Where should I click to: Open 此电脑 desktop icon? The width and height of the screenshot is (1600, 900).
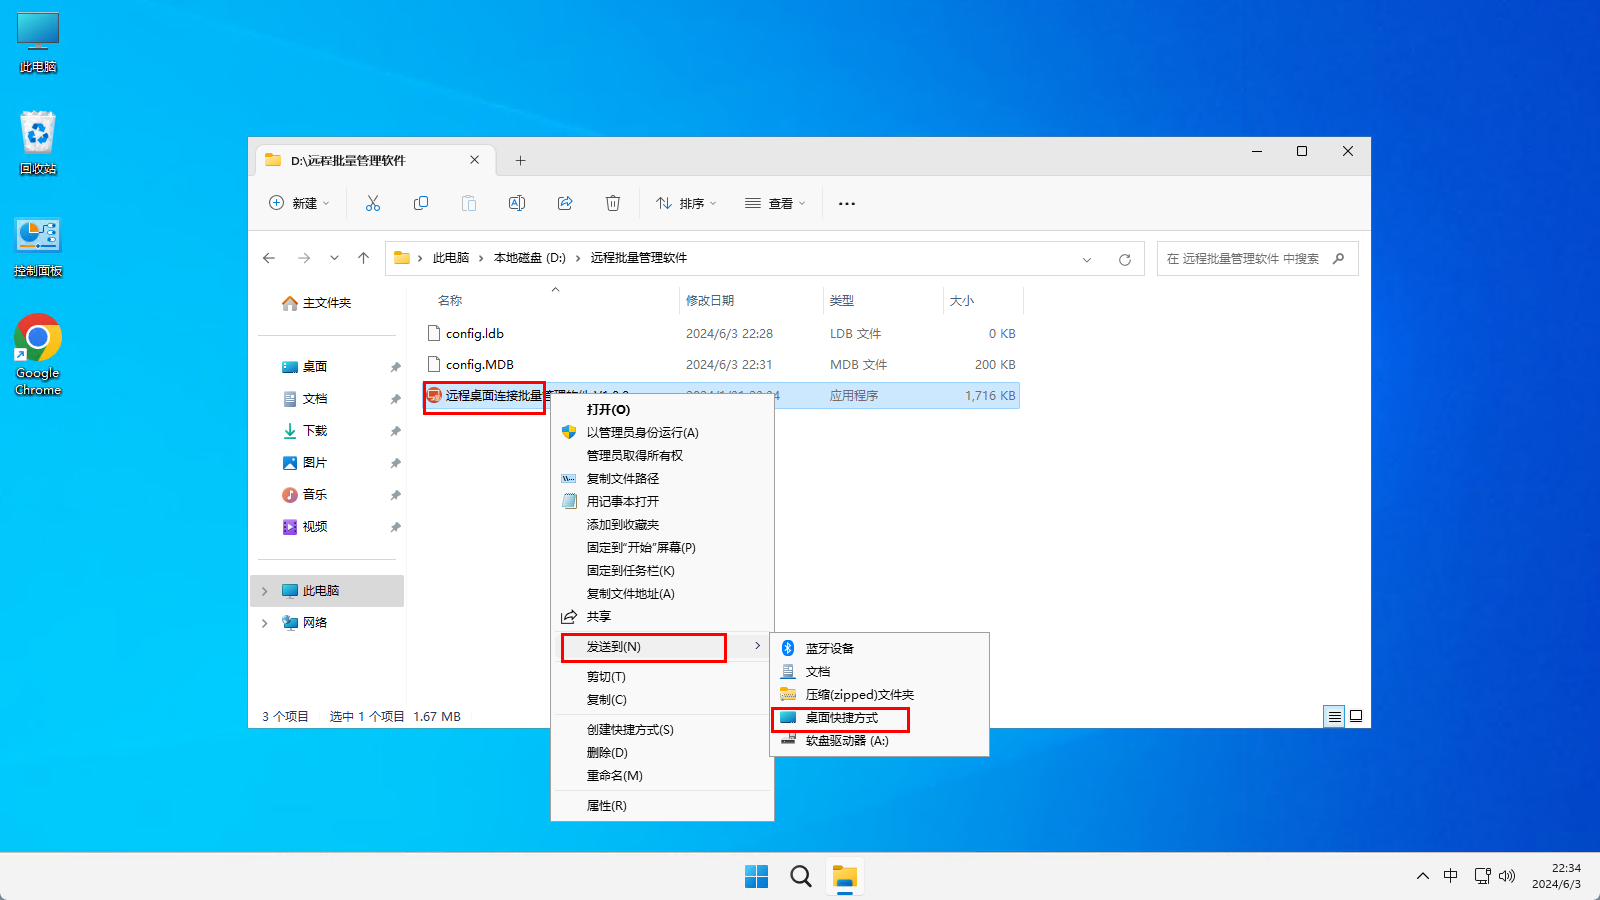click(38, 43)
